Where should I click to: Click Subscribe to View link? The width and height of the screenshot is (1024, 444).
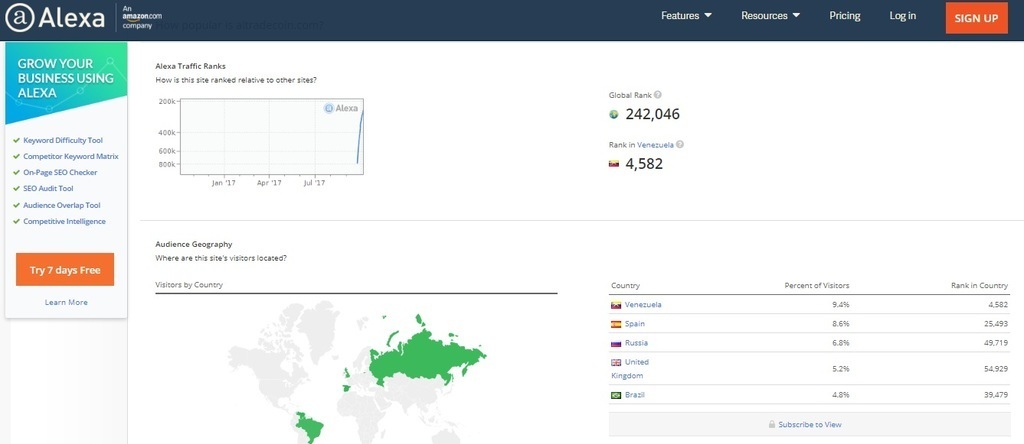810,424
